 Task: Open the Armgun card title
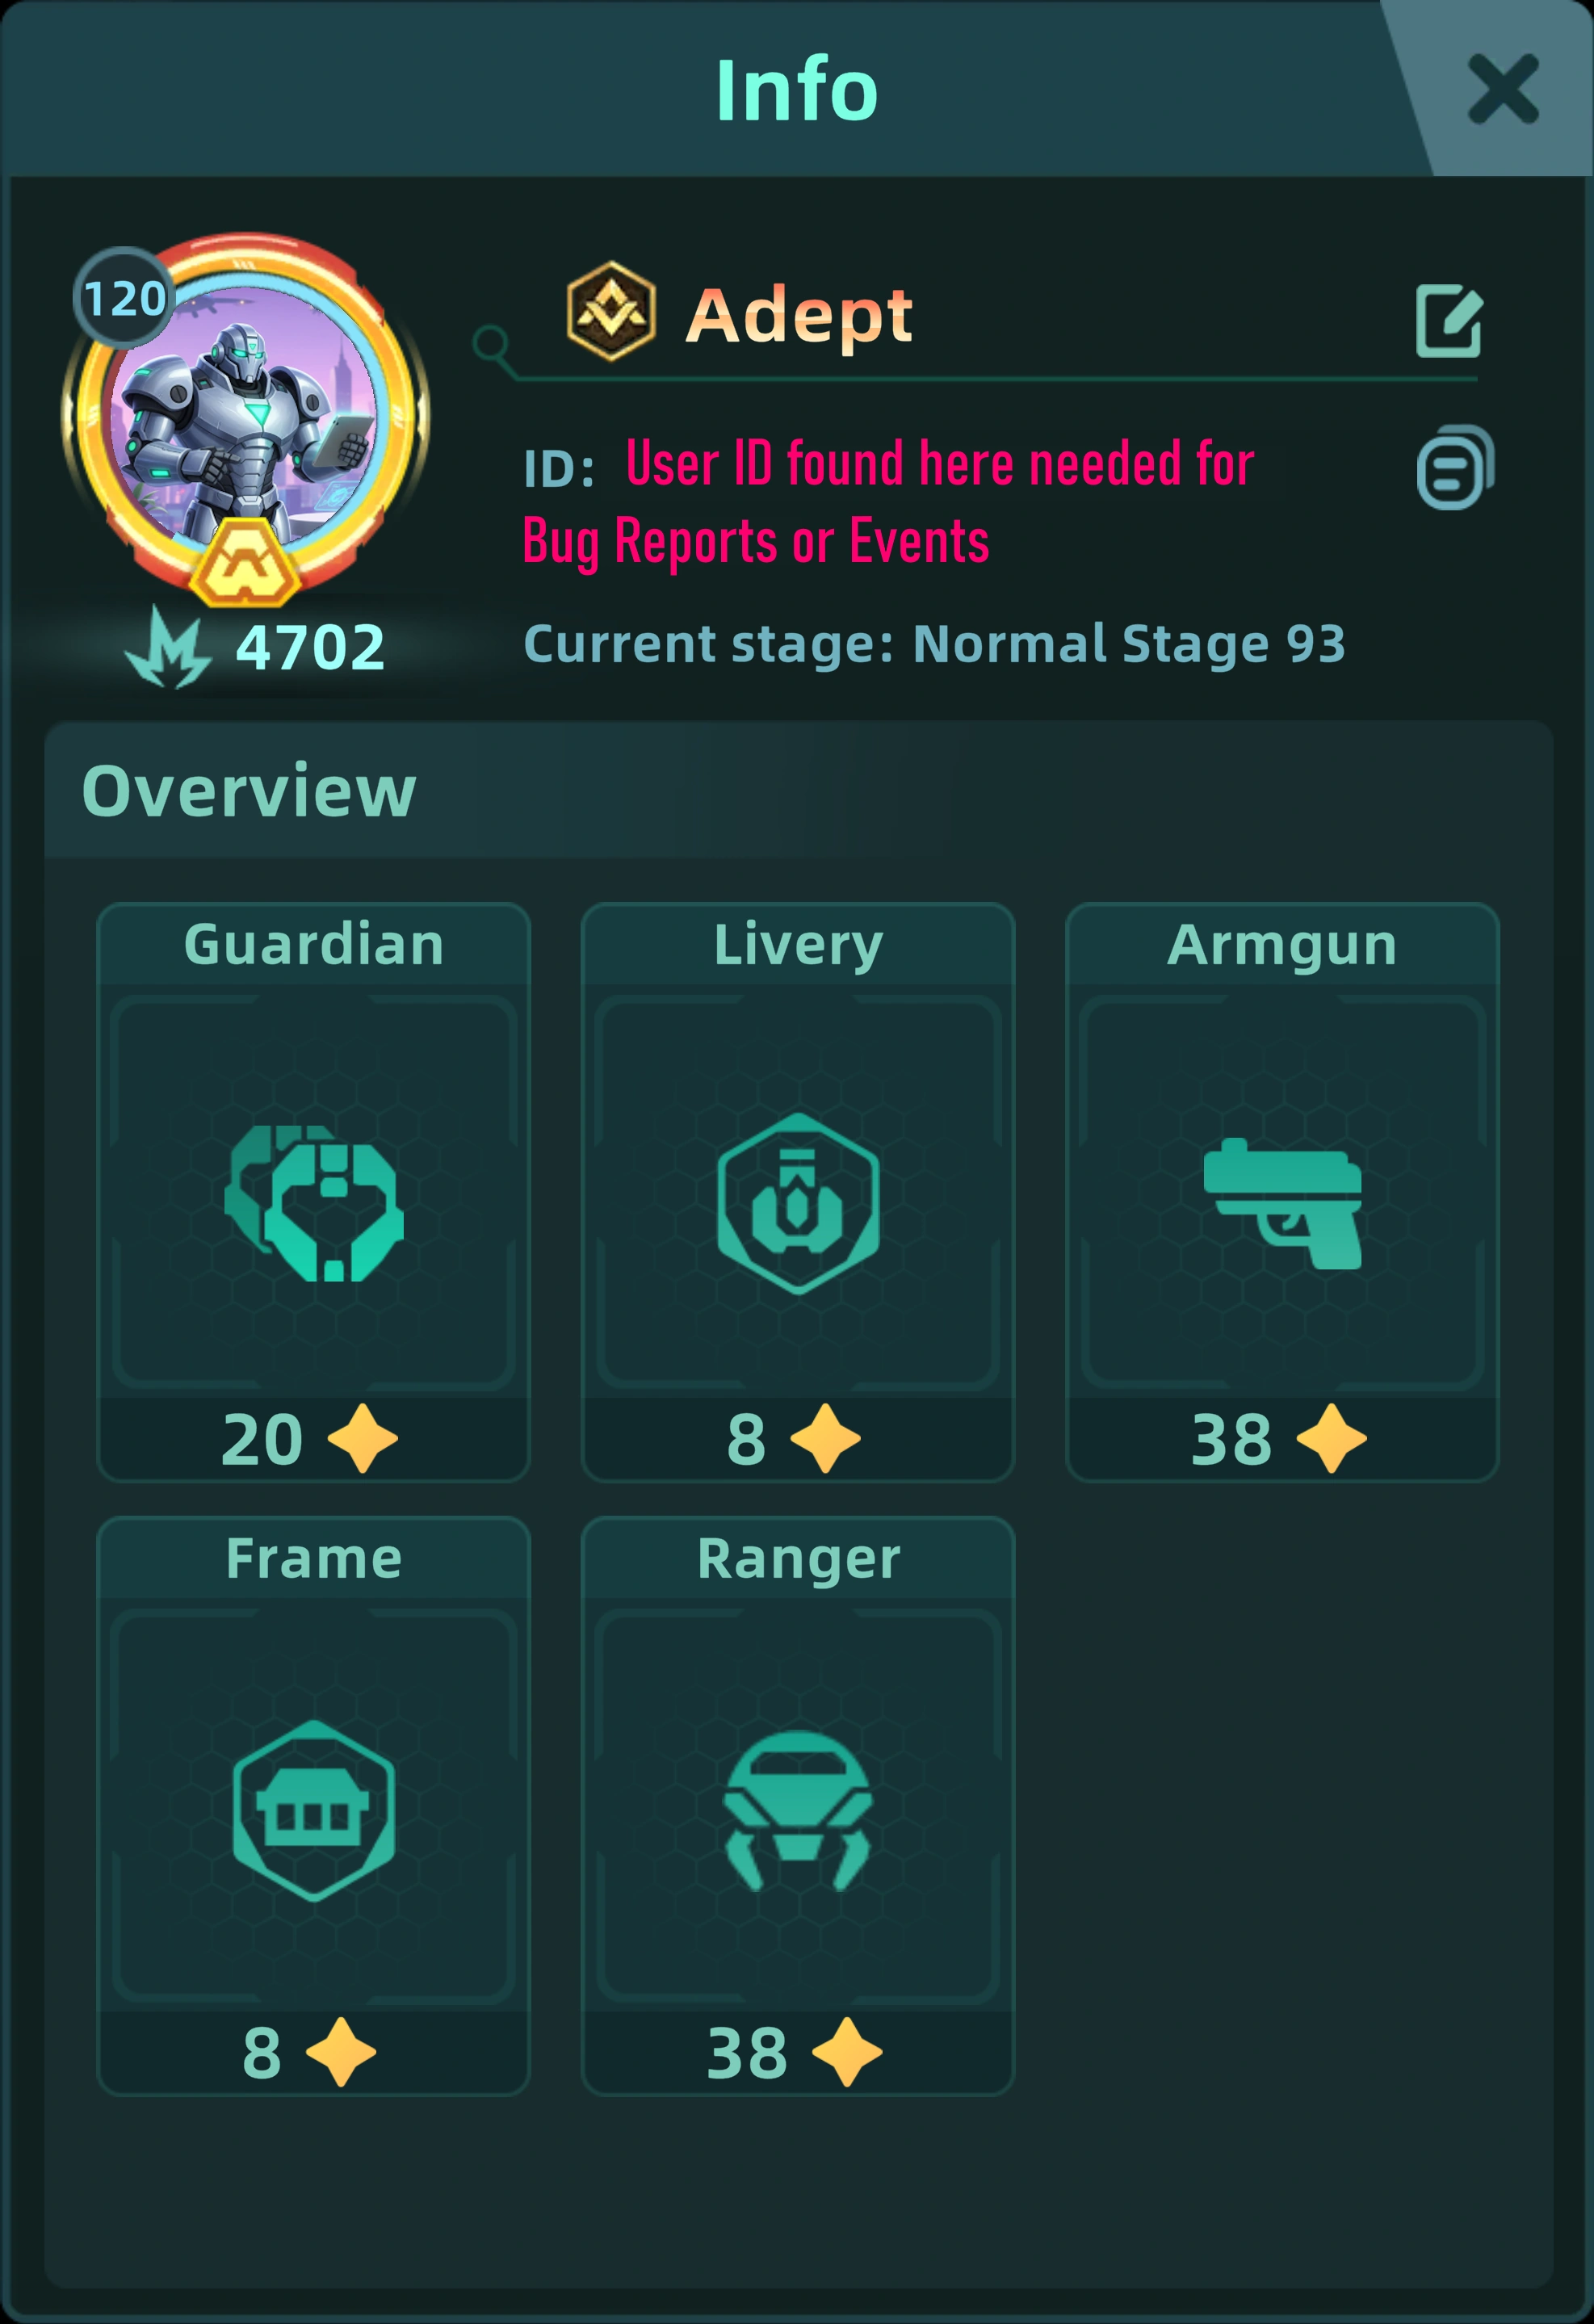pyautogui.click(x=1282, y=944)
